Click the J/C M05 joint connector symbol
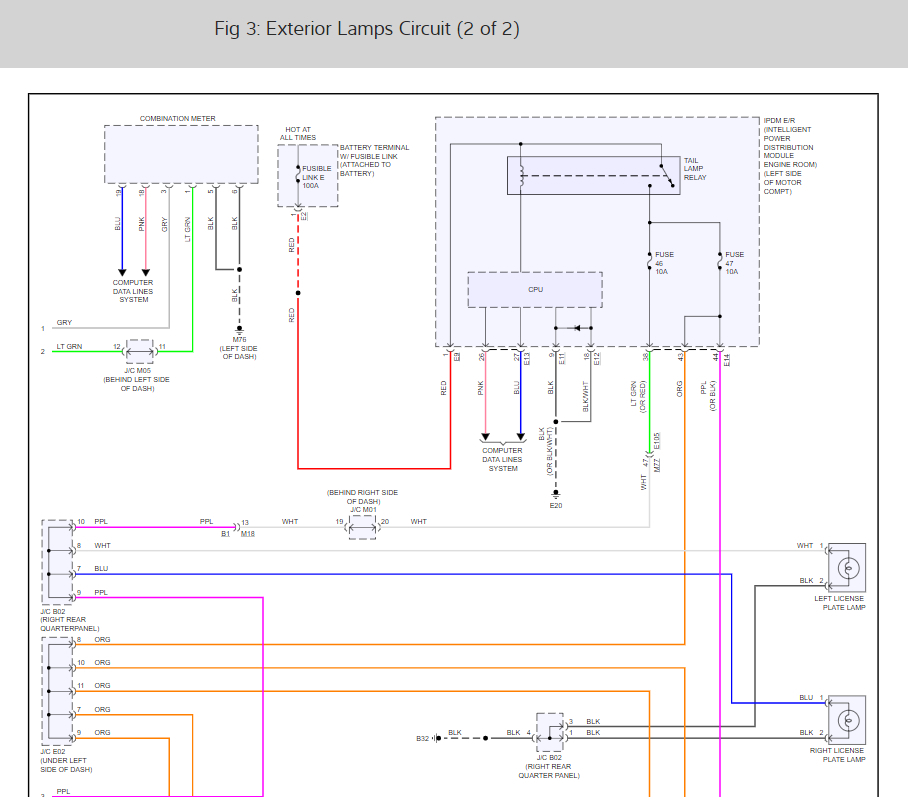The image size is (908, 811). (140, 352)
